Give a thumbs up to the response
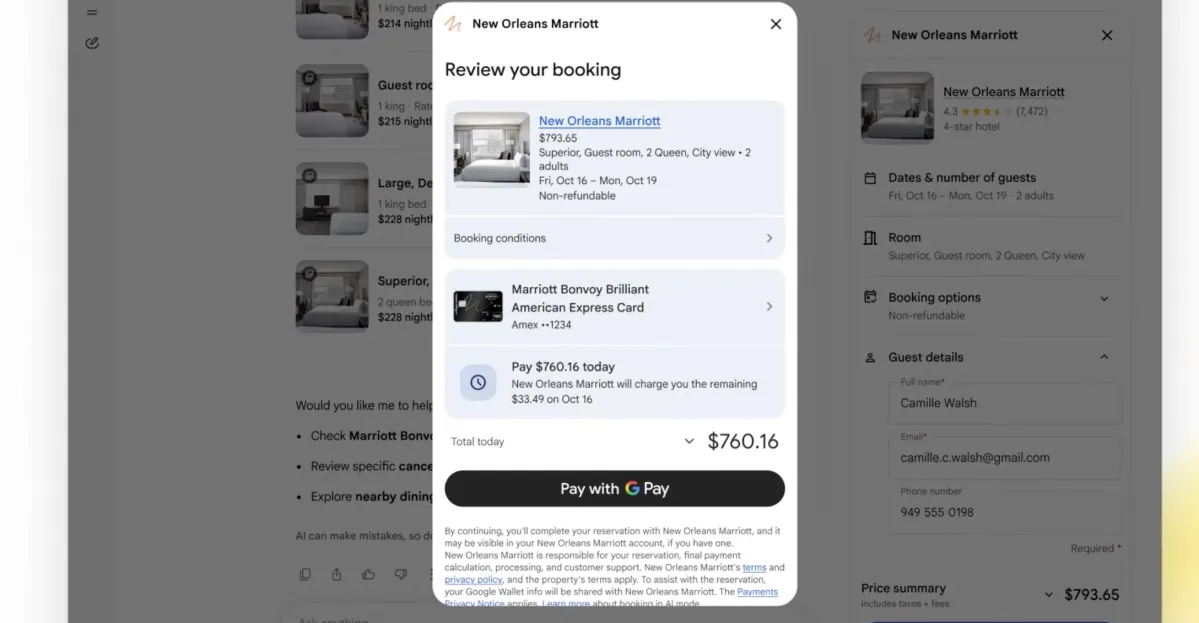1199x623 pixels. pyautogui.click(x=369, y=574)
